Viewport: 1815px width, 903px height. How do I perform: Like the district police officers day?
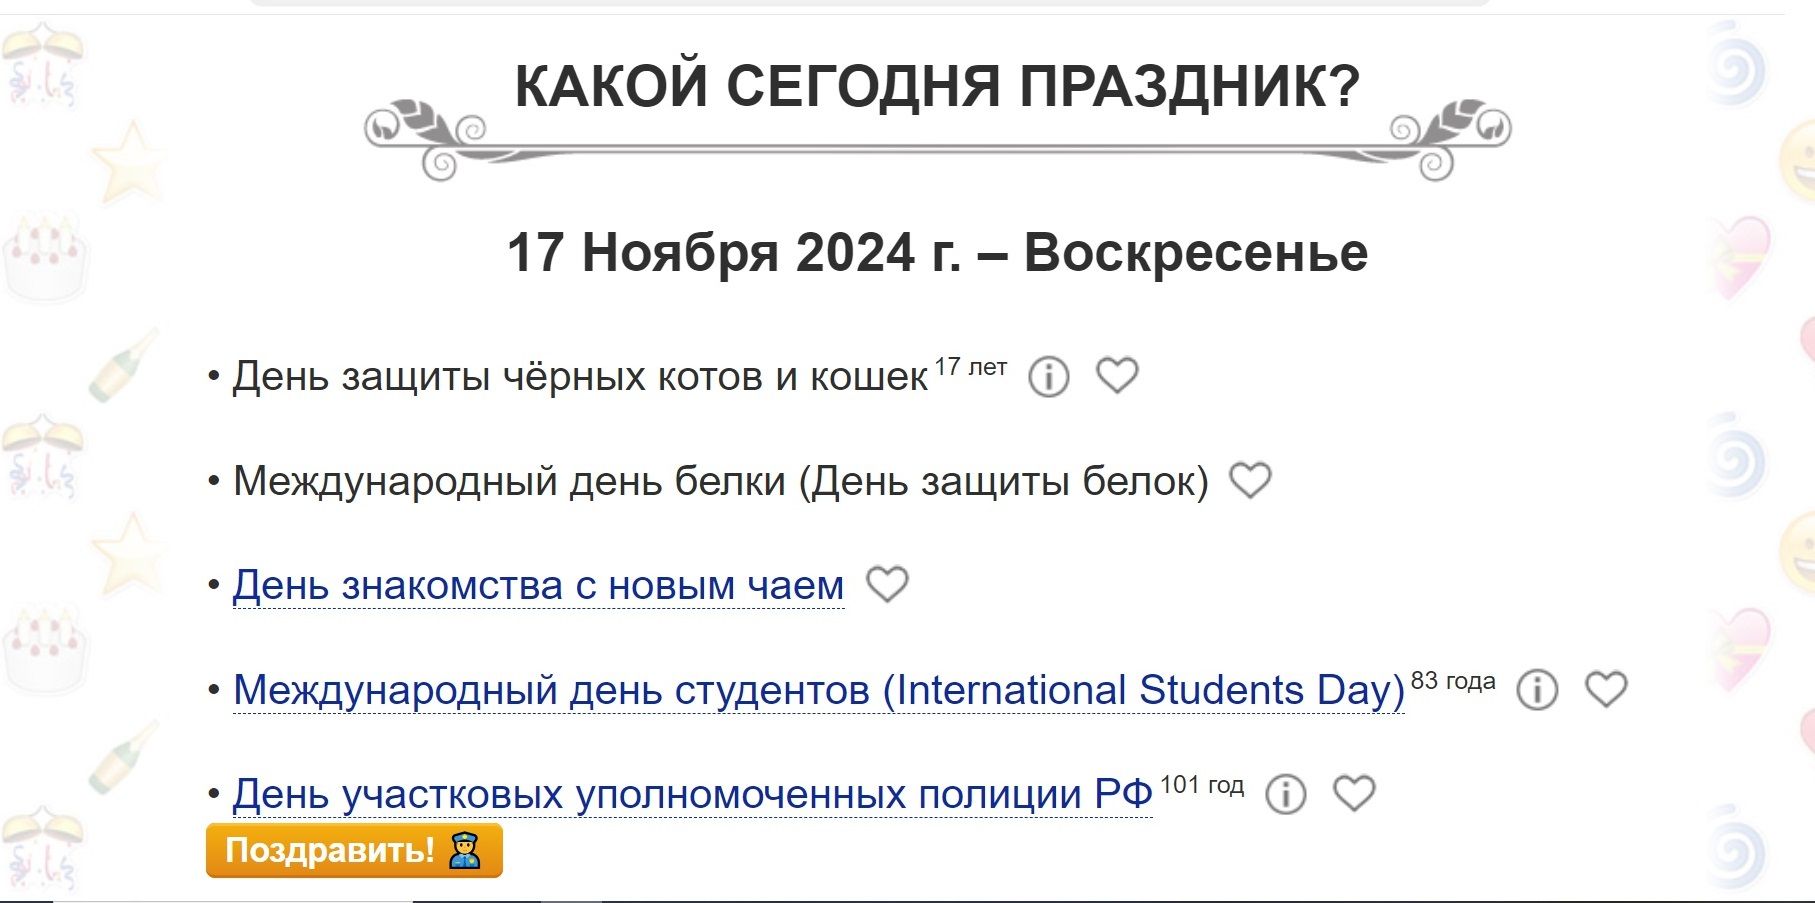pos(1354,793)
